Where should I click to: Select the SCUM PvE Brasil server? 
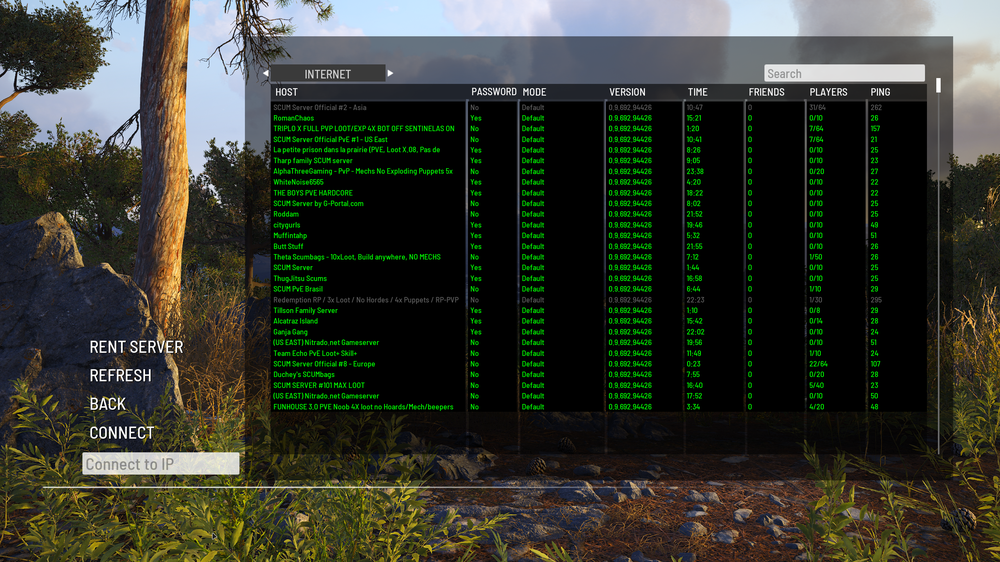[598, 289]
